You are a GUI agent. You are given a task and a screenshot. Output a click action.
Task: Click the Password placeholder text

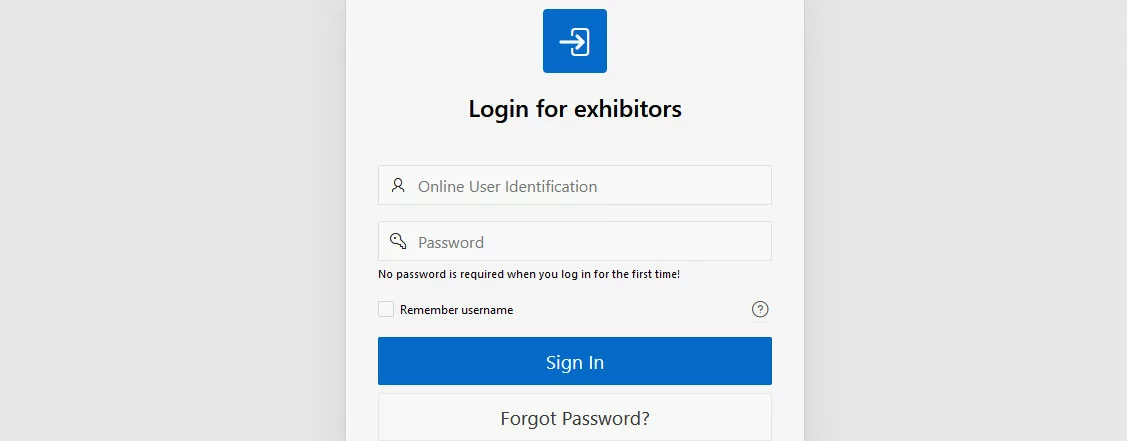(x=451, y=242)
